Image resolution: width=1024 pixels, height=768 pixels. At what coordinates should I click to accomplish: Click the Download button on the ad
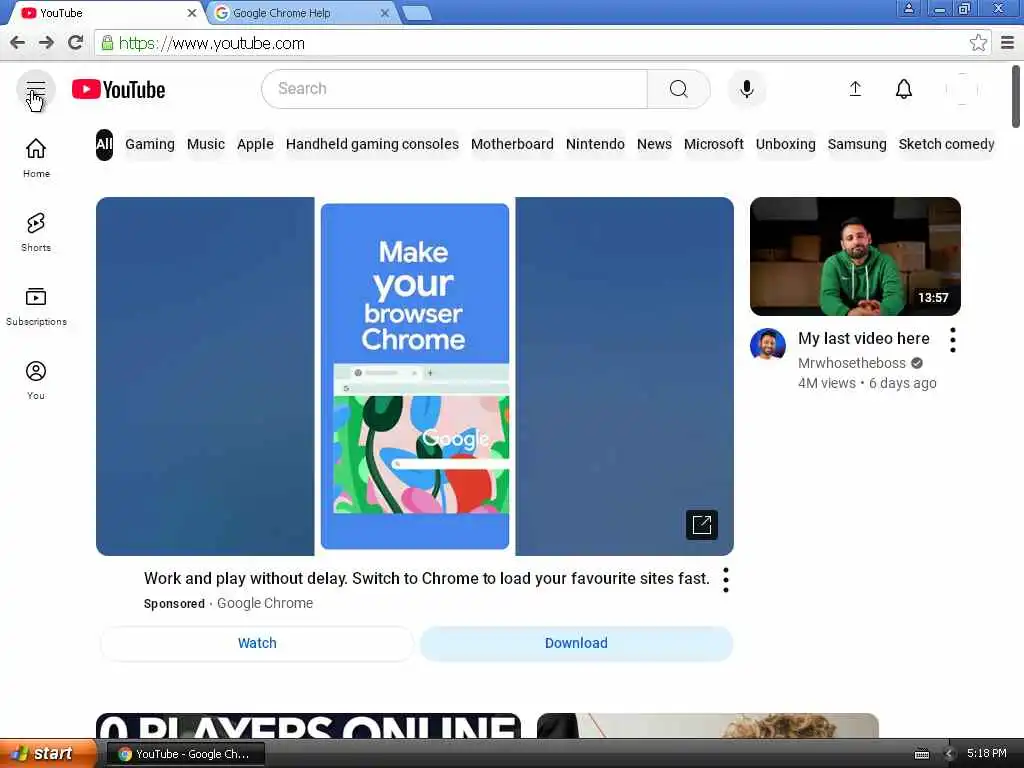point(576,643)
